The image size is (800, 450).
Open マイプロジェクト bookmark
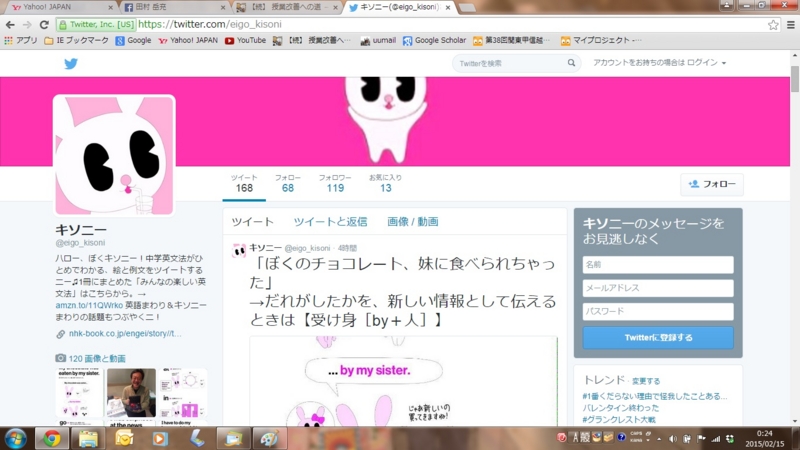pyautogui.click(x=601, y=40)
